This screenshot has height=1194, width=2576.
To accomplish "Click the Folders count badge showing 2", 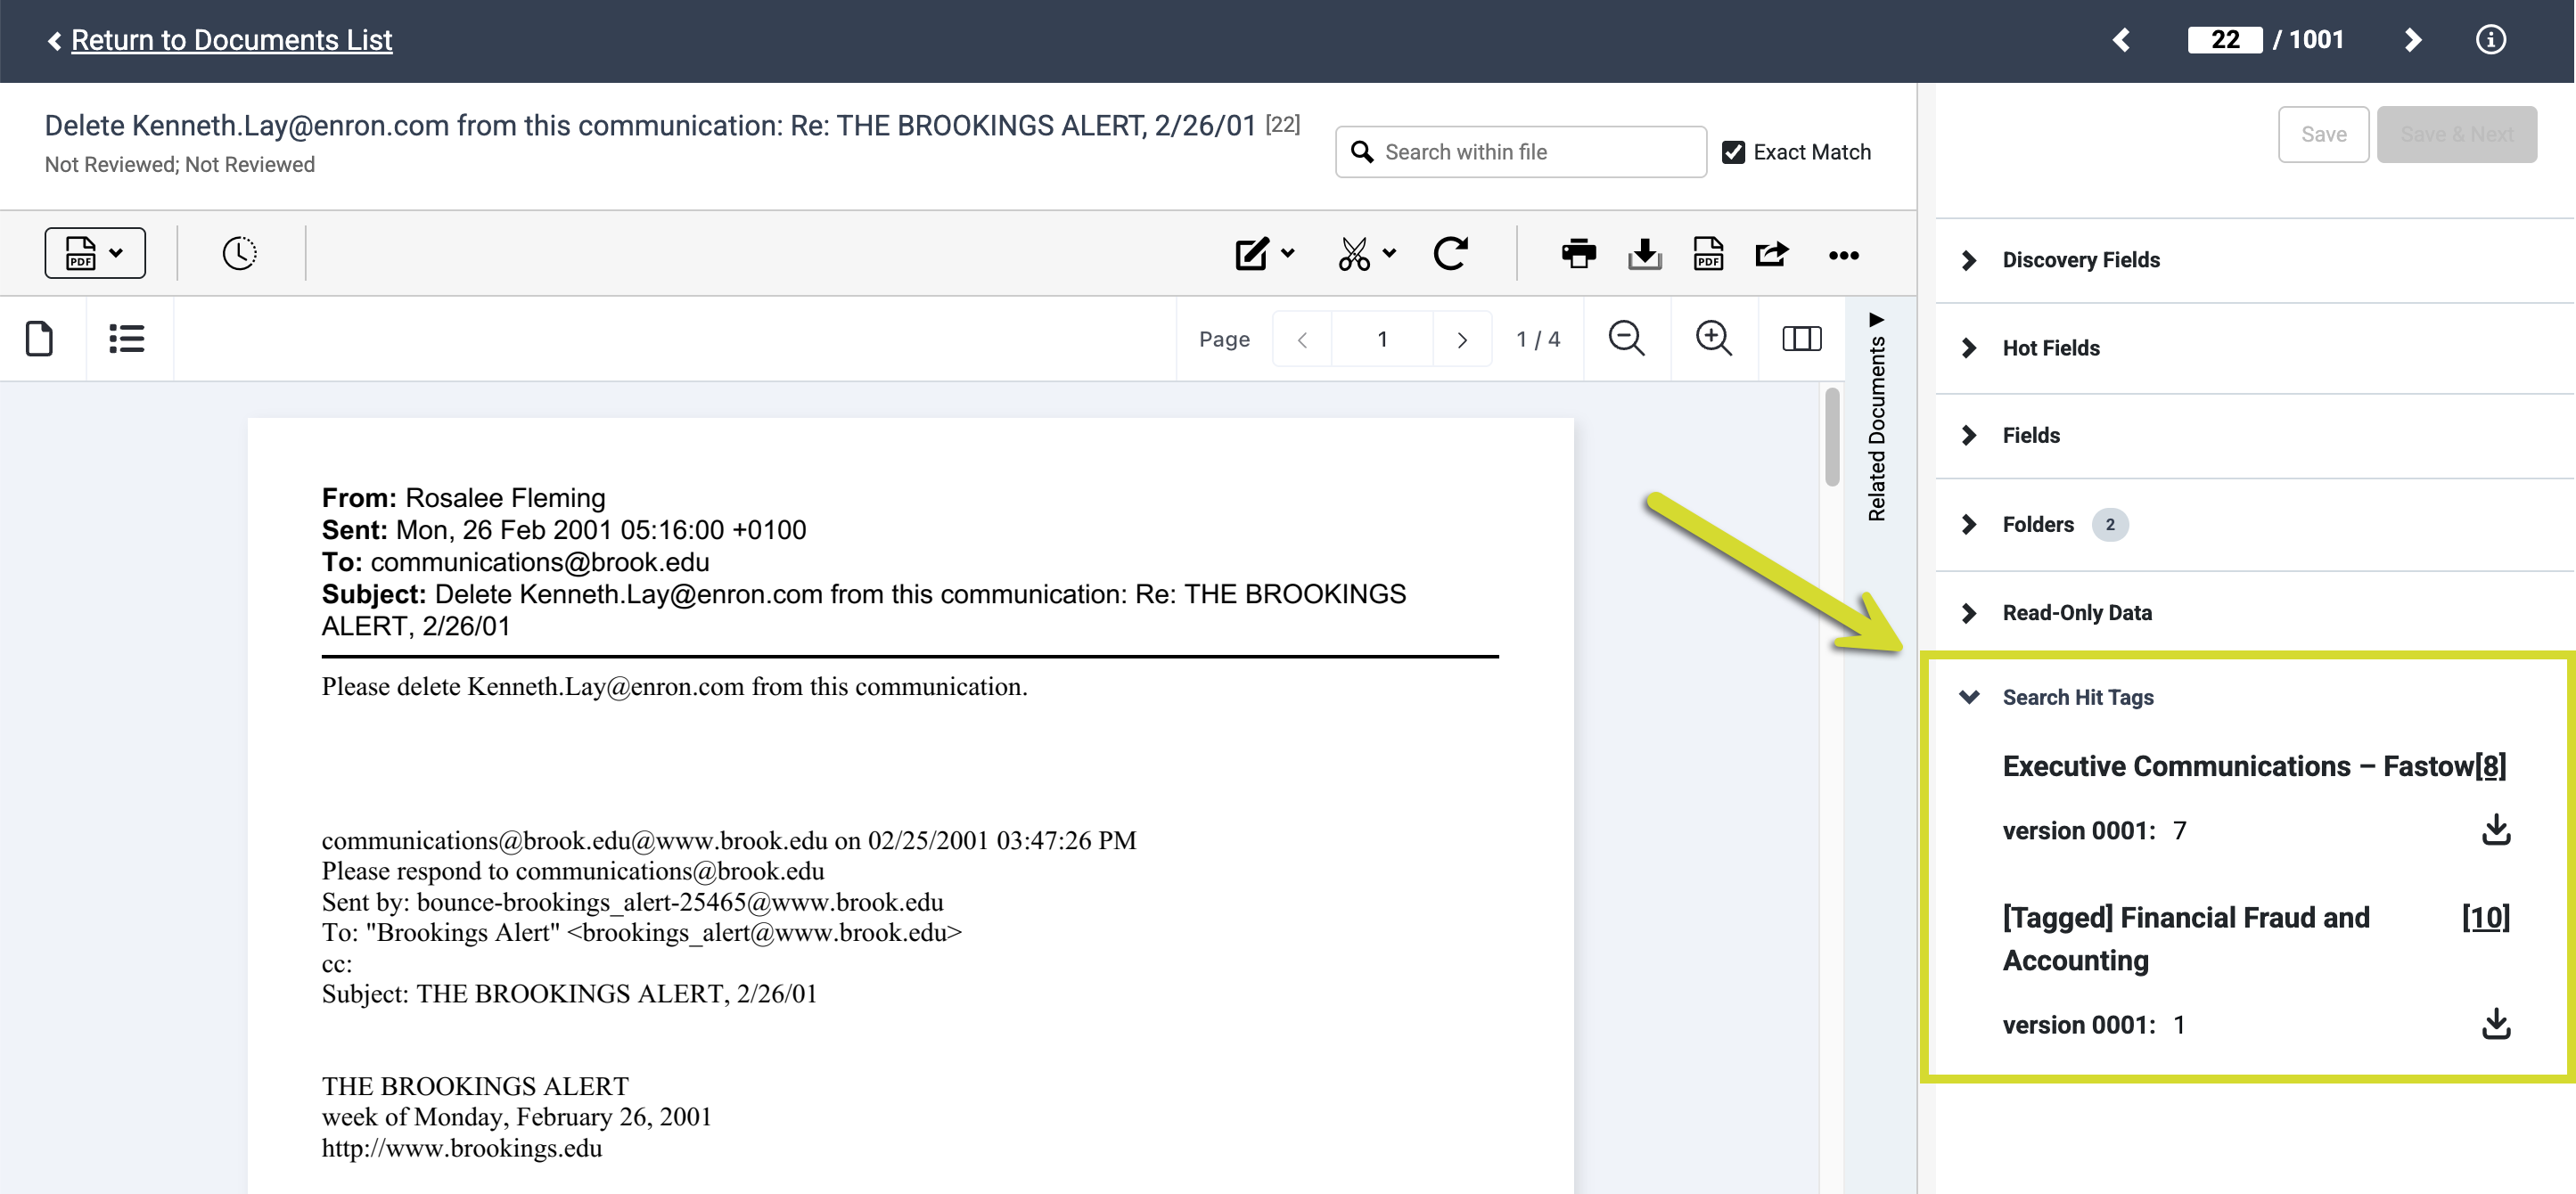I will point(2110,525).
